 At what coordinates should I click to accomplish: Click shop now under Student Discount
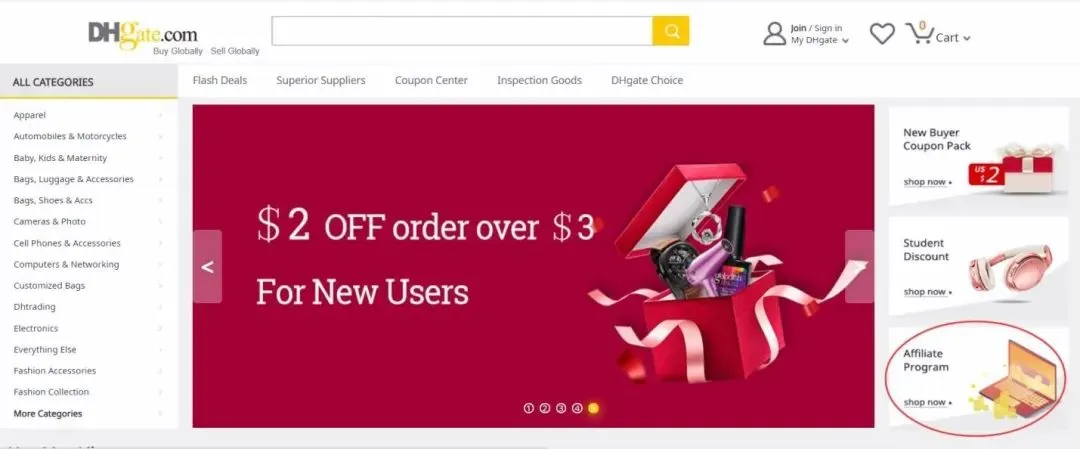pos(928,292)
